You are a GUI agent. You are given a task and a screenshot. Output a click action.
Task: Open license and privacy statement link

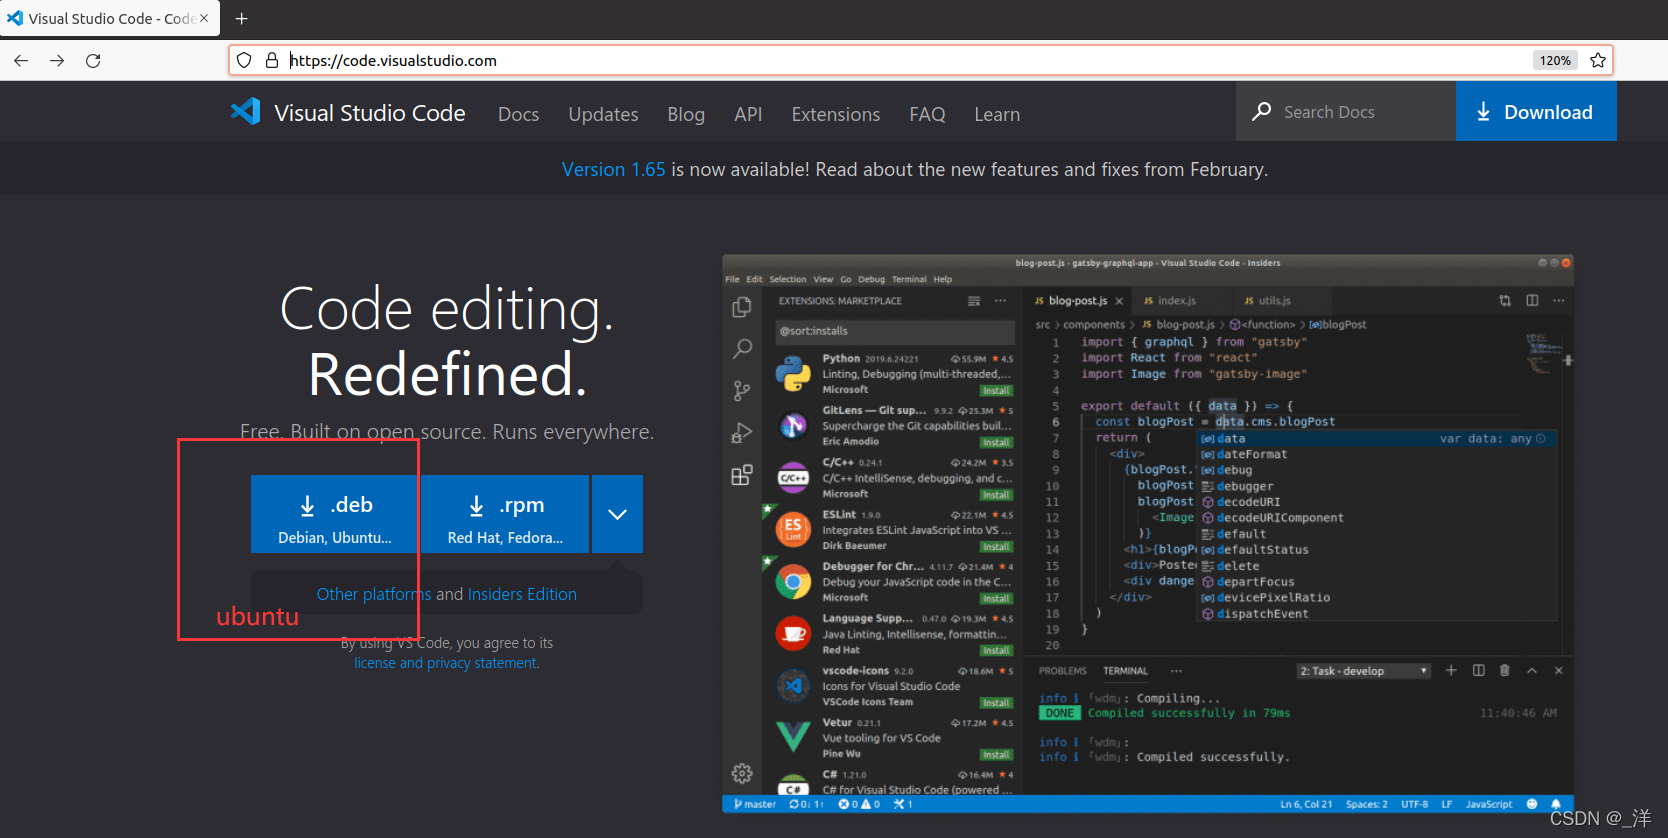447,663
